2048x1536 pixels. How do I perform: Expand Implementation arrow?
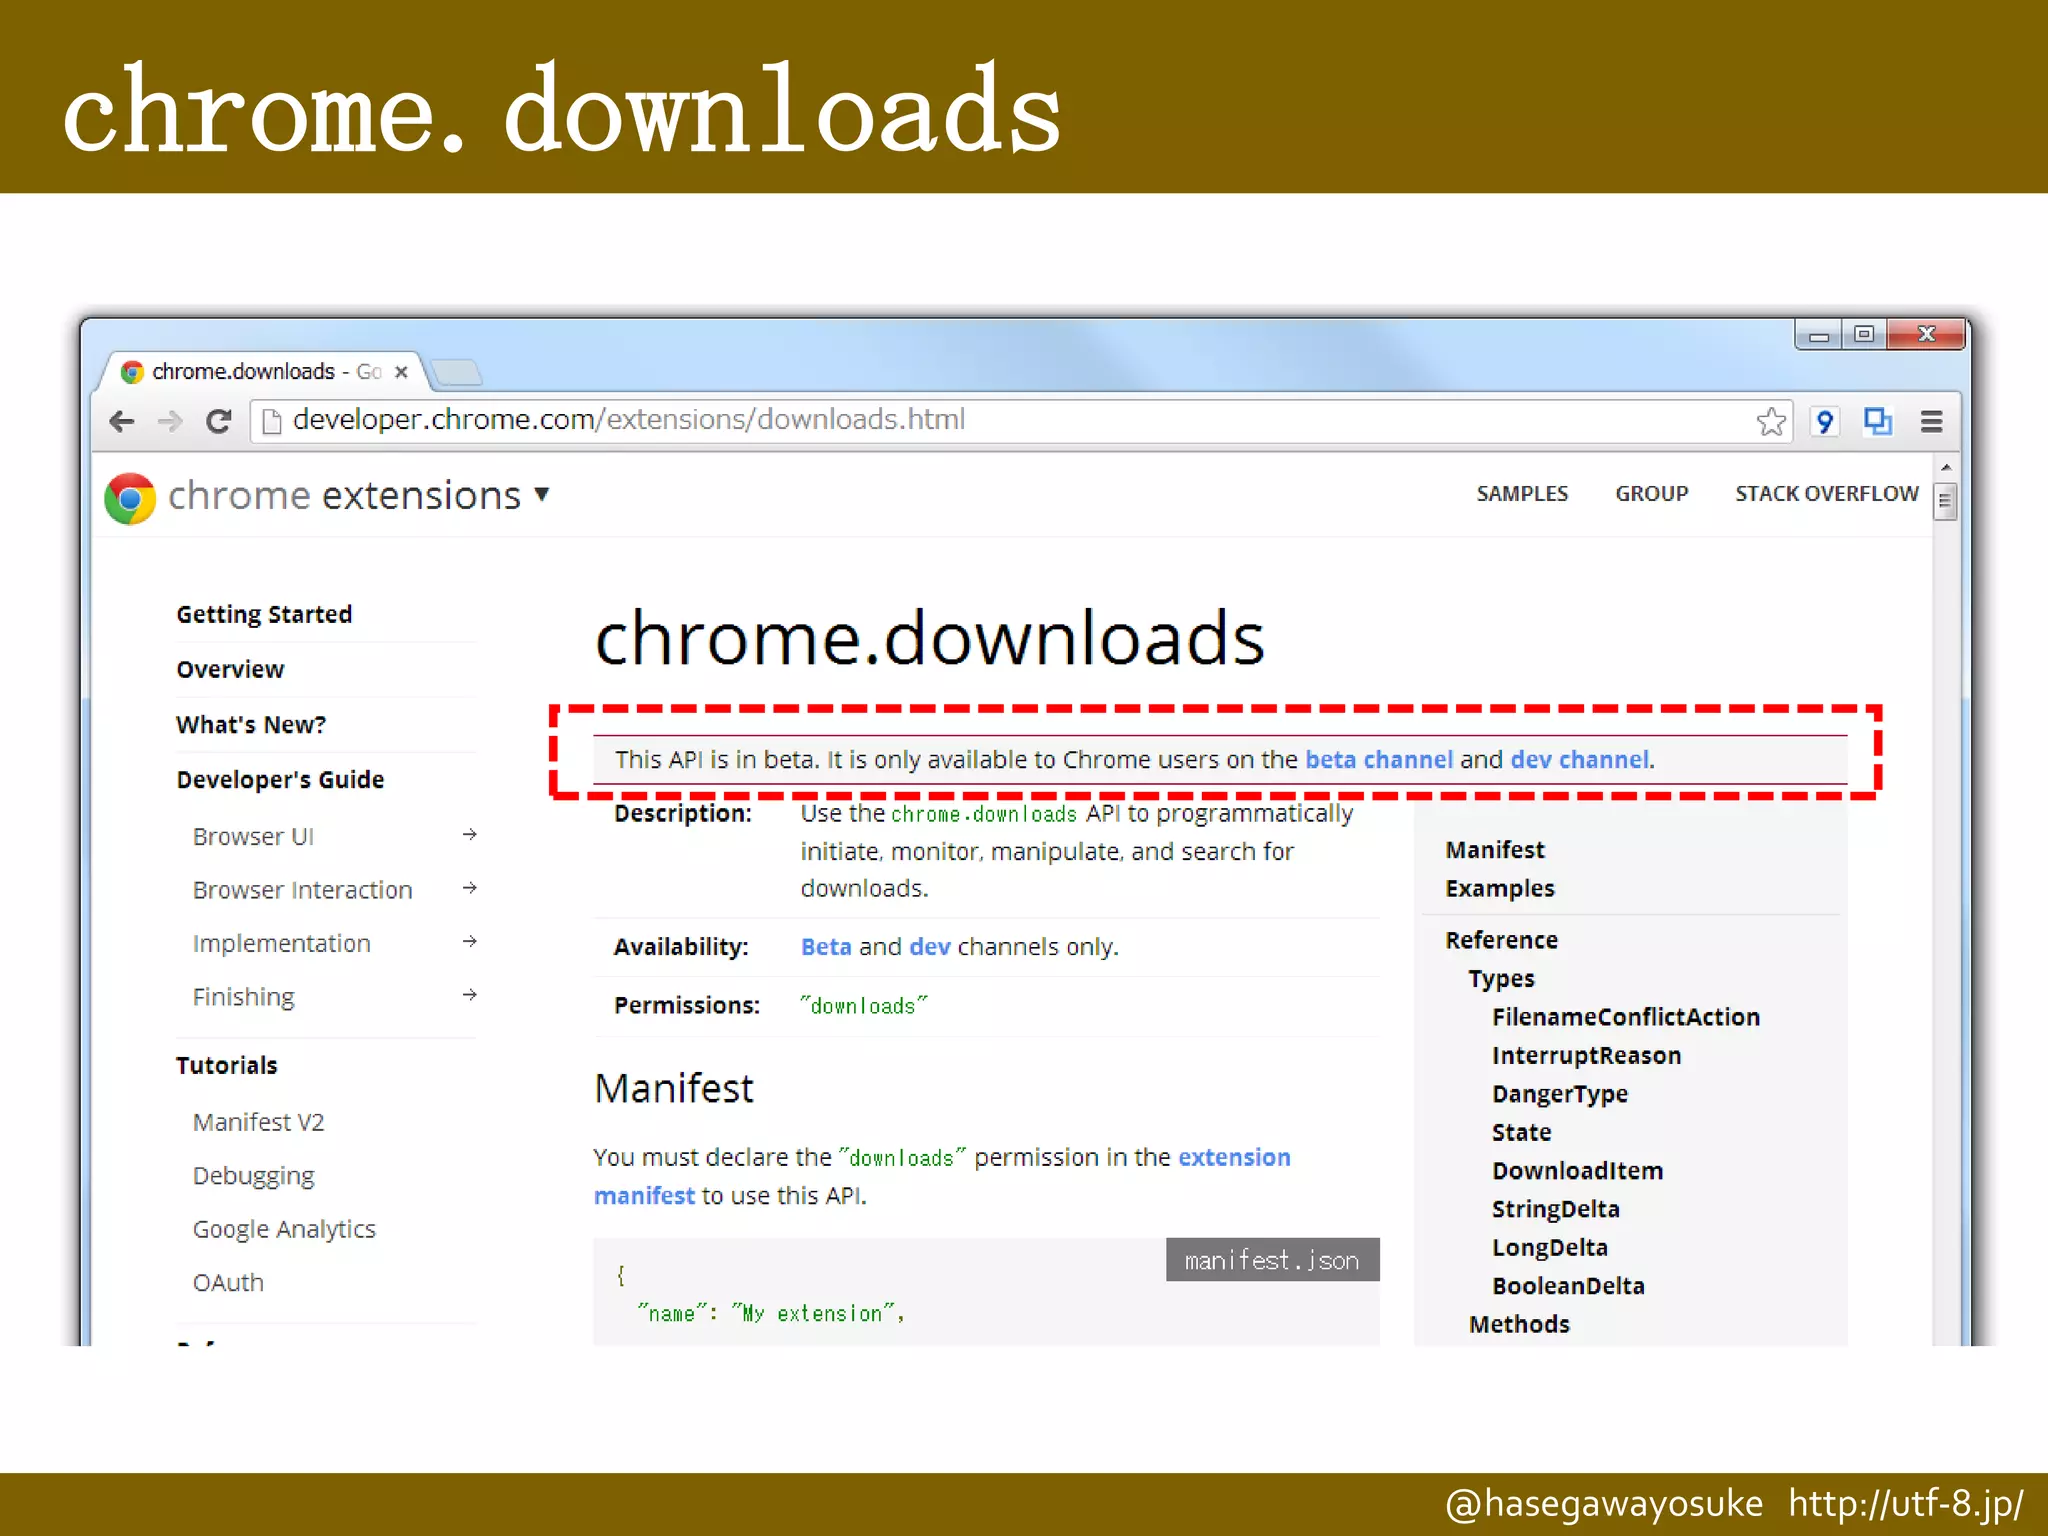point(469,941)
